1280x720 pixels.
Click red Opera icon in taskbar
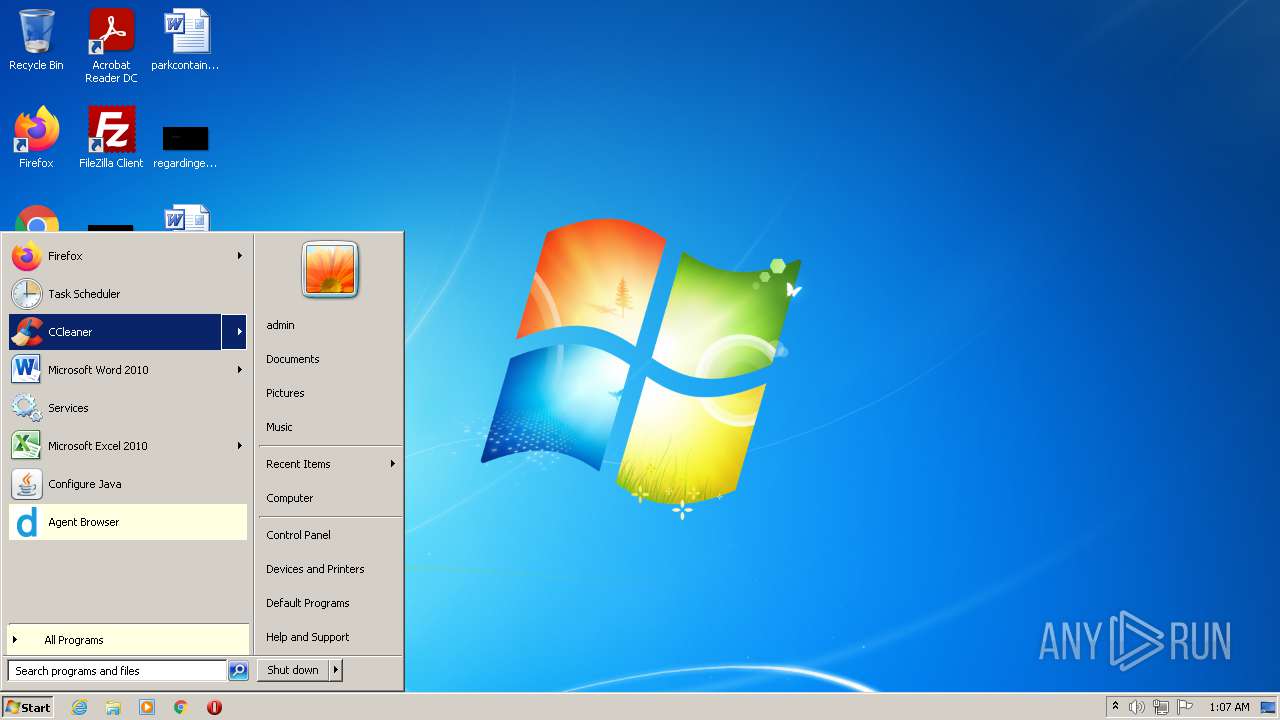point(214,707)
